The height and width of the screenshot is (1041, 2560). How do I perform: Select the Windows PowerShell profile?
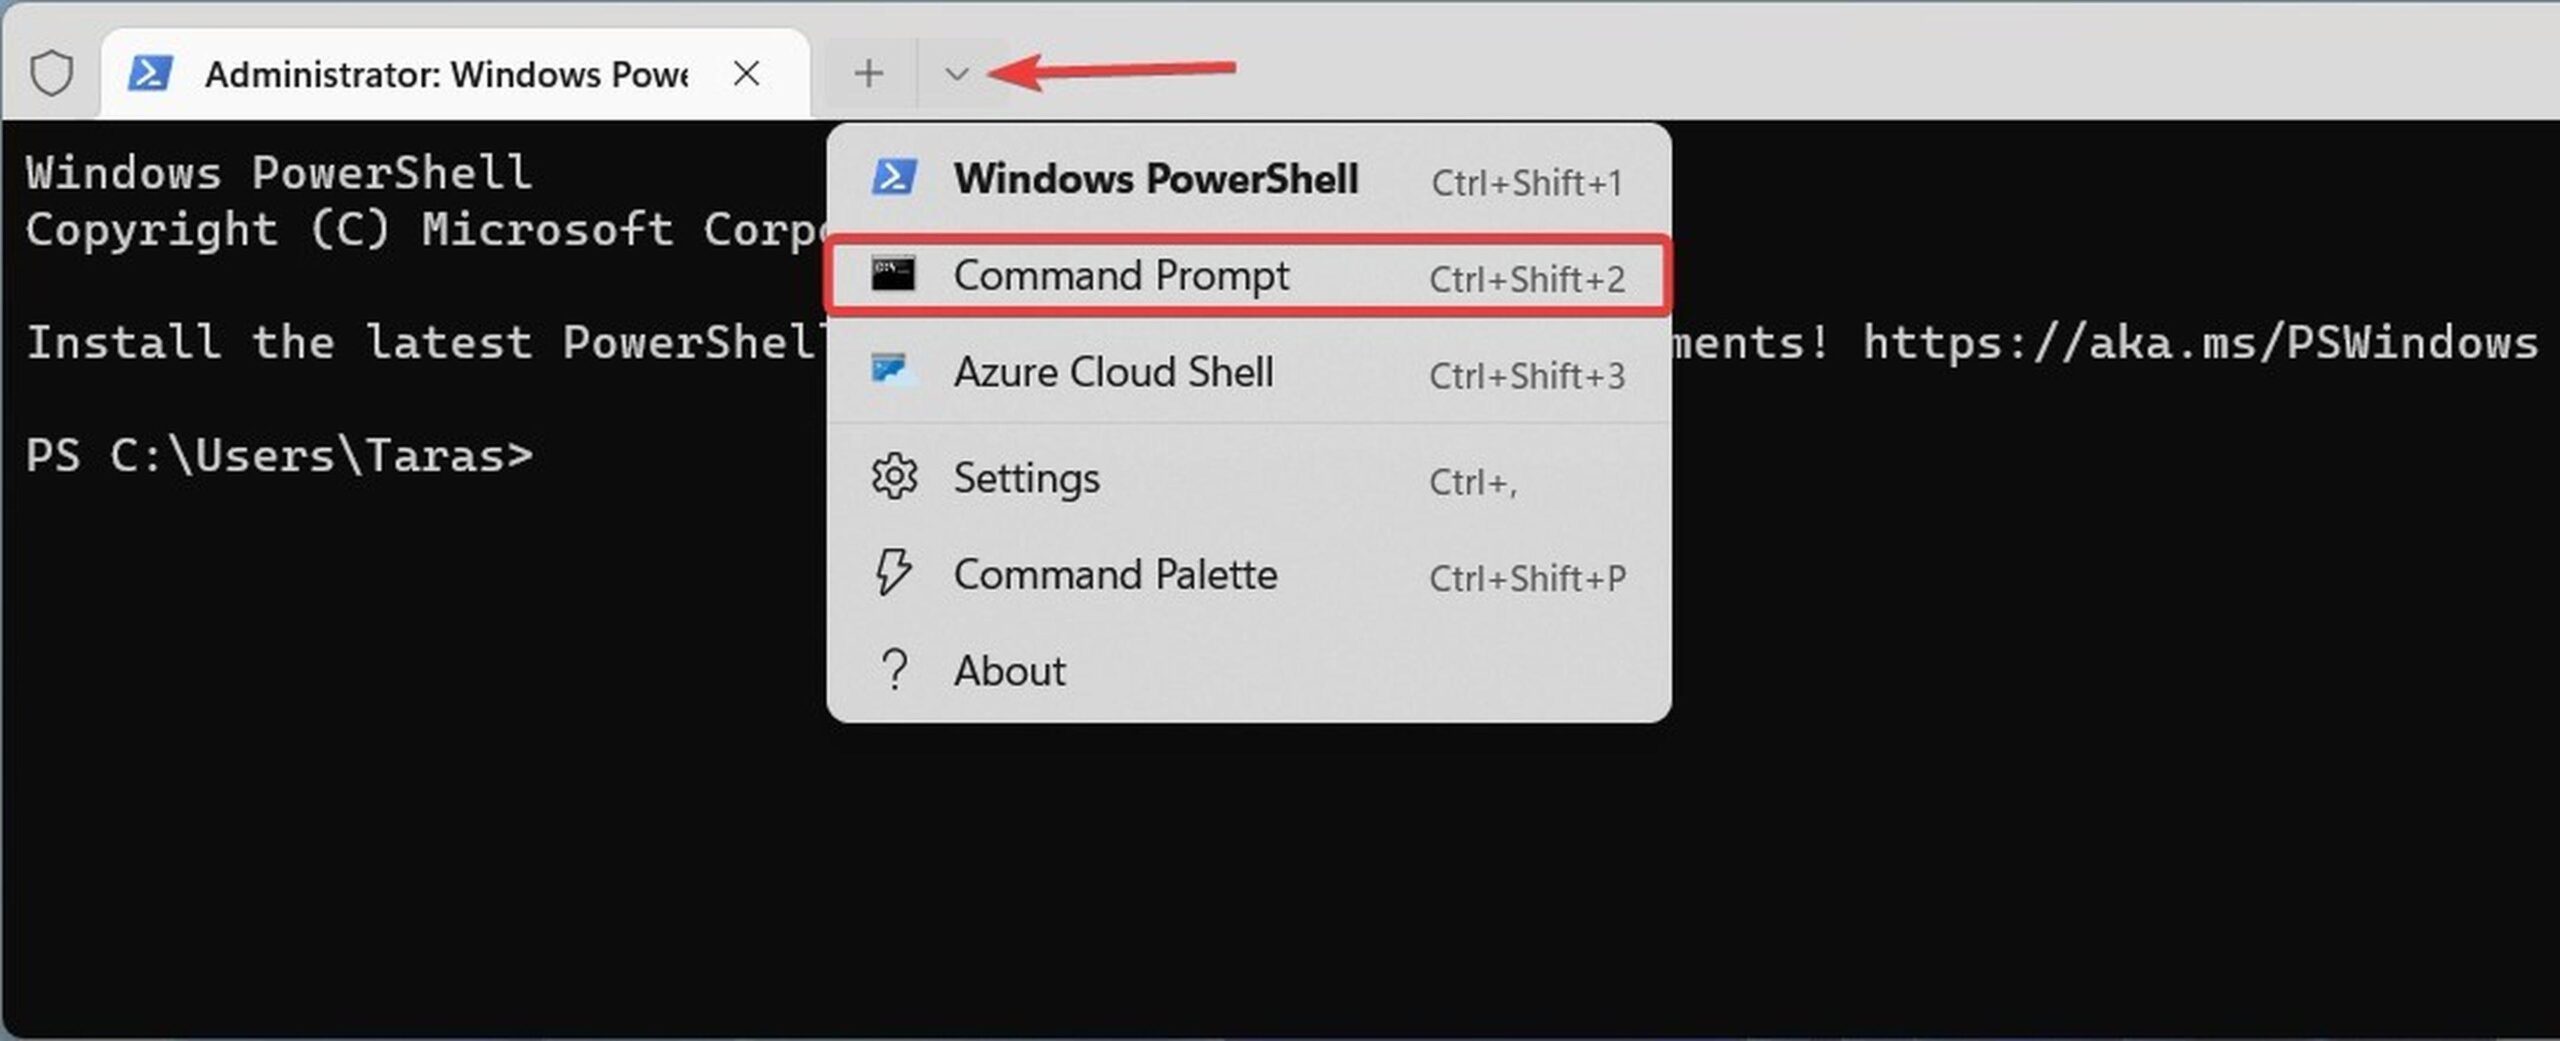1248,180
